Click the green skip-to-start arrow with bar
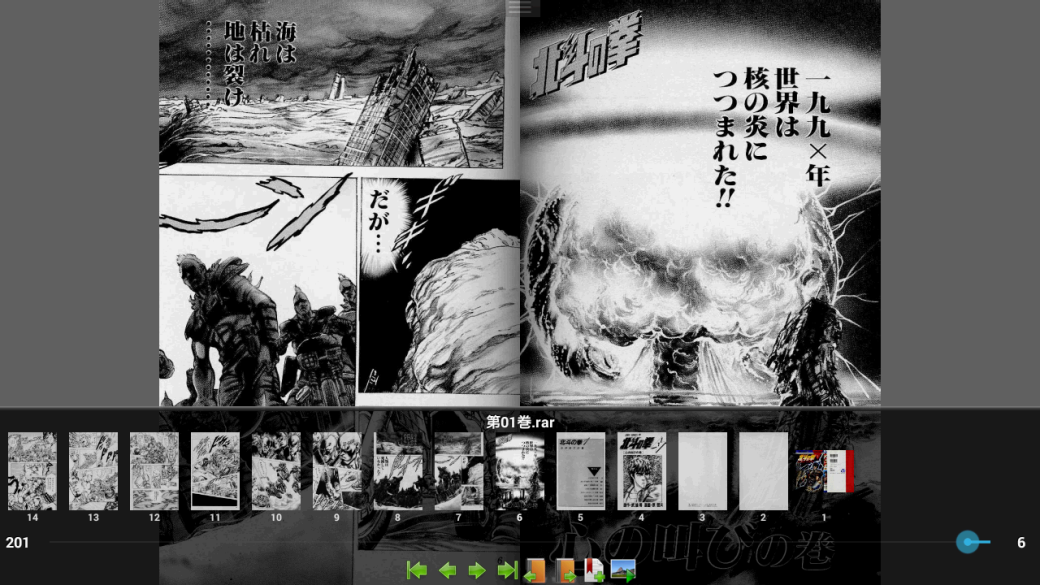 coord(417,570)
